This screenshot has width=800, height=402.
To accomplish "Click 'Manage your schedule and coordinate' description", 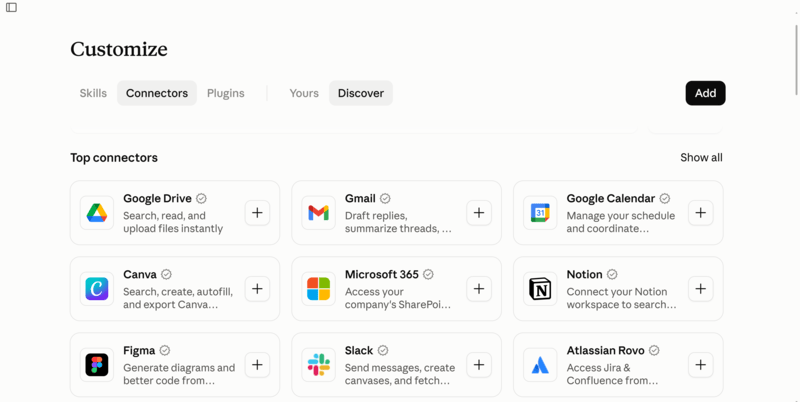I will 620,222.
